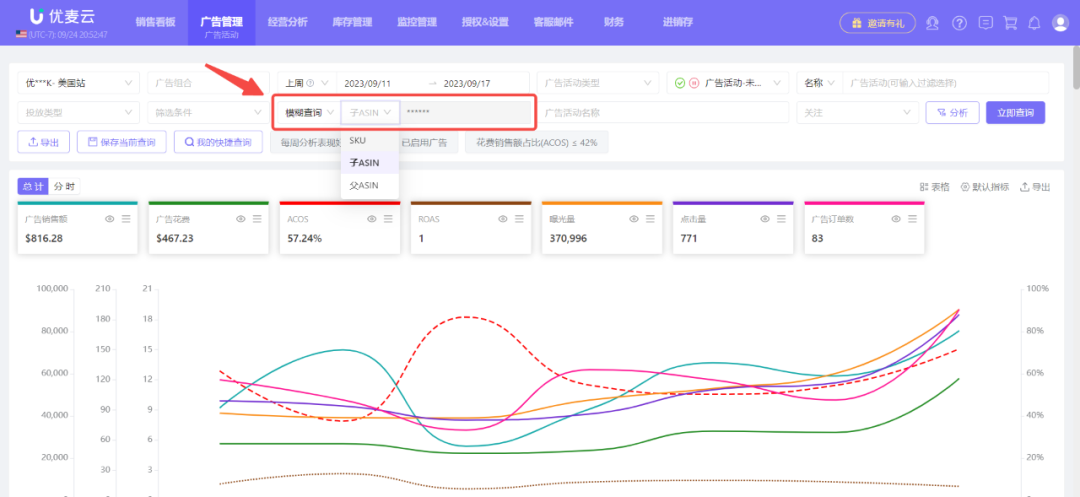Open the customer service headset icon

point(933,23)
